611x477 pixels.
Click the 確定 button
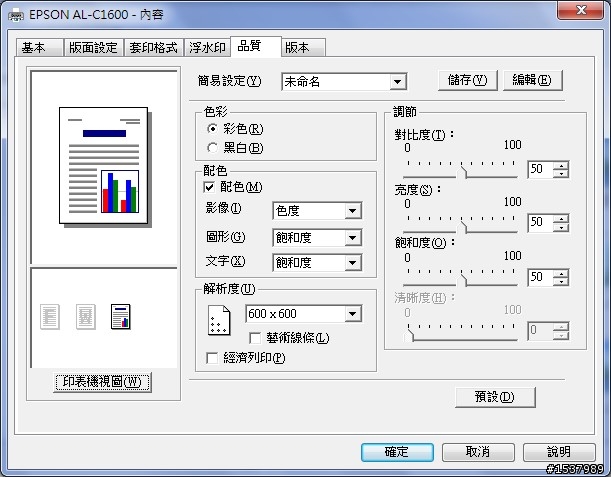coord(397,452)
